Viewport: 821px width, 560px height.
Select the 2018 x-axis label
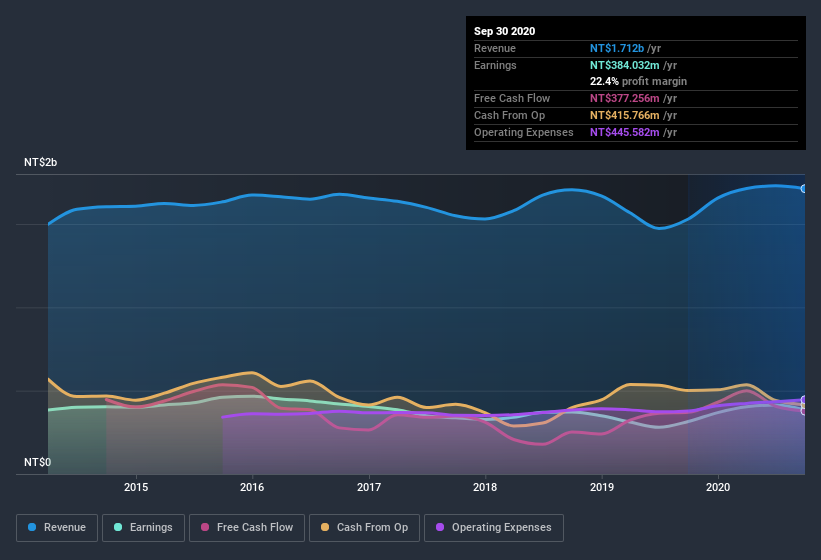[485, 487]
